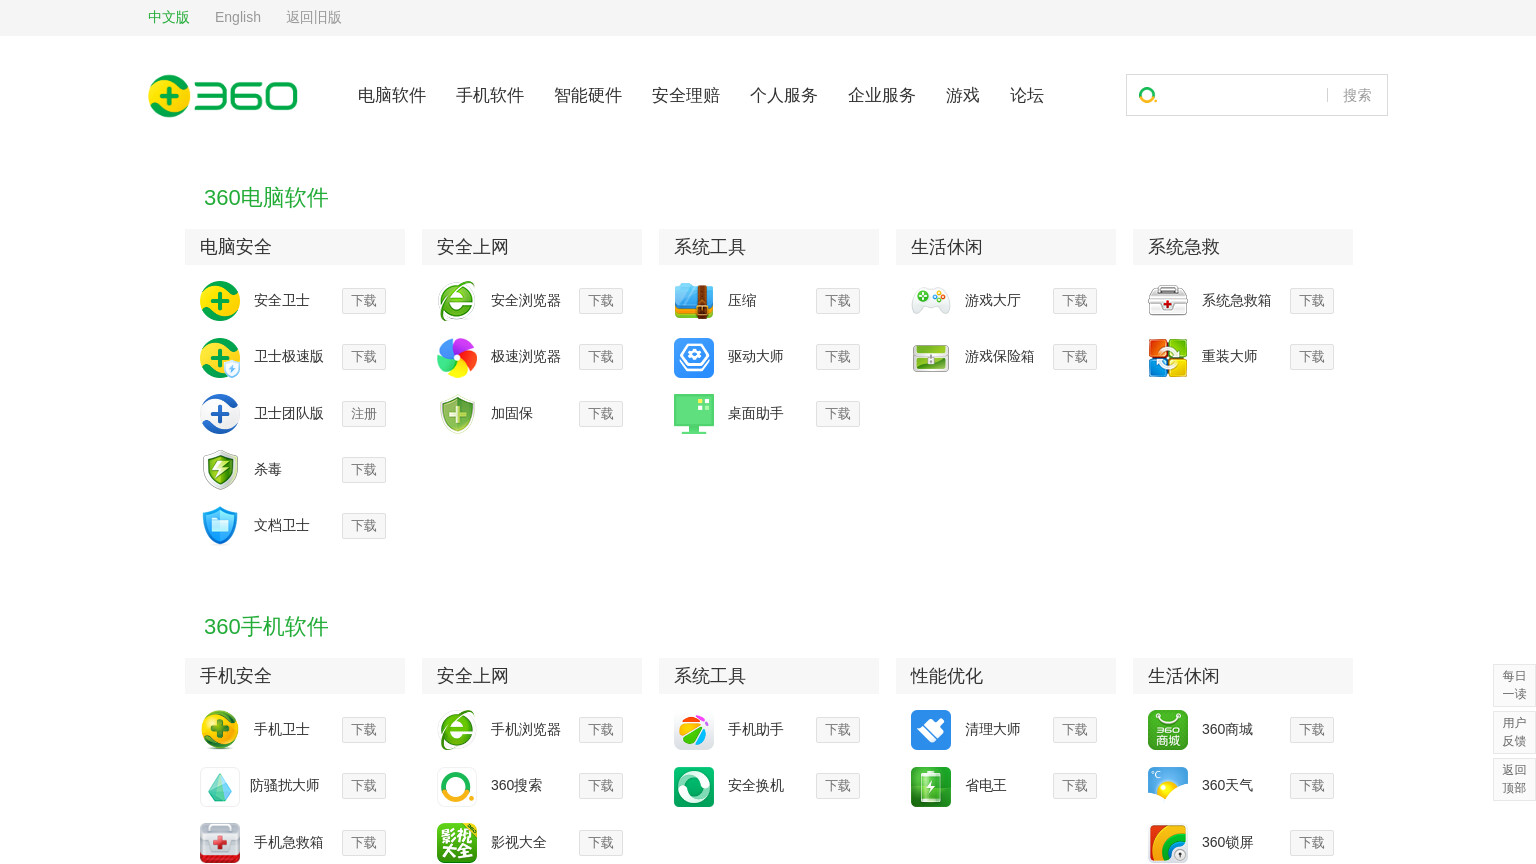This screenshot has width=1536, height=864.
Task: Download 手机助手
Action: [x=838, y=730]
